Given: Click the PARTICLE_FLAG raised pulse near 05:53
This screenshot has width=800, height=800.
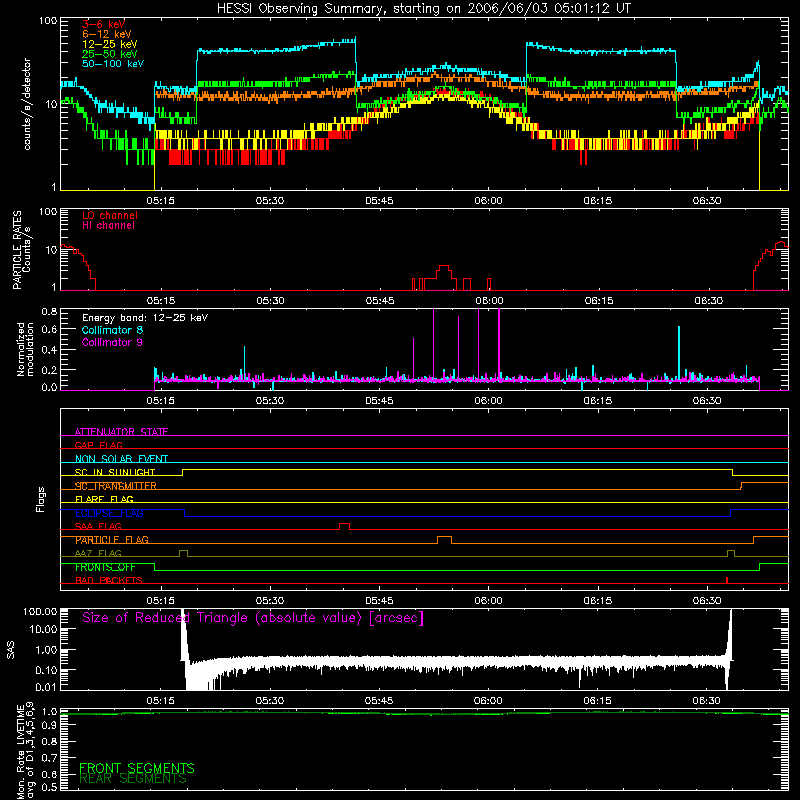Looking at the screenshot, I should [444, 540].
